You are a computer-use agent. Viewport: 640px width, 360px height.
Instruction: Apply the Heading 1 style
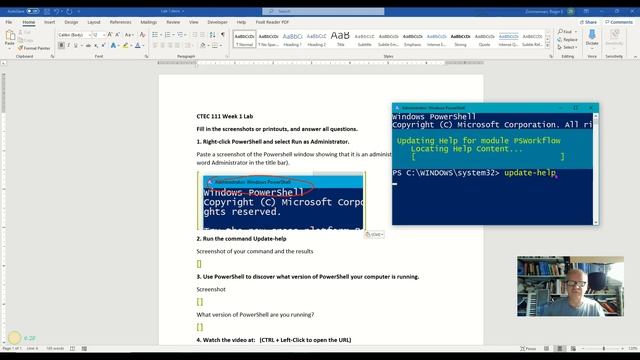coord(293,39)
